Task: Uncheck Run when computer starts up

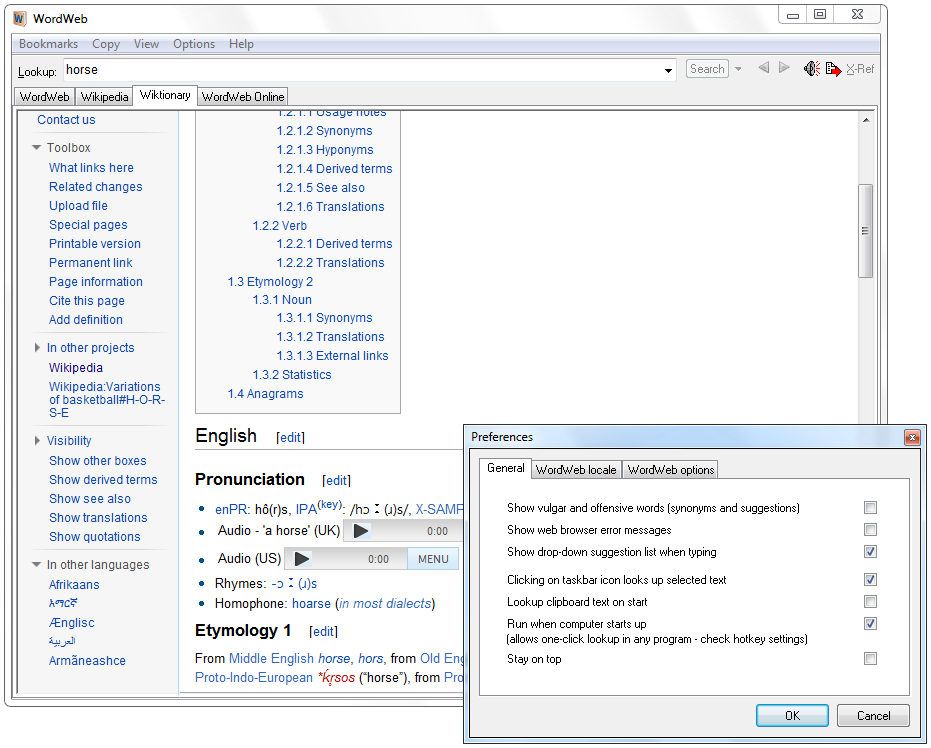Action: coord(870,623)
